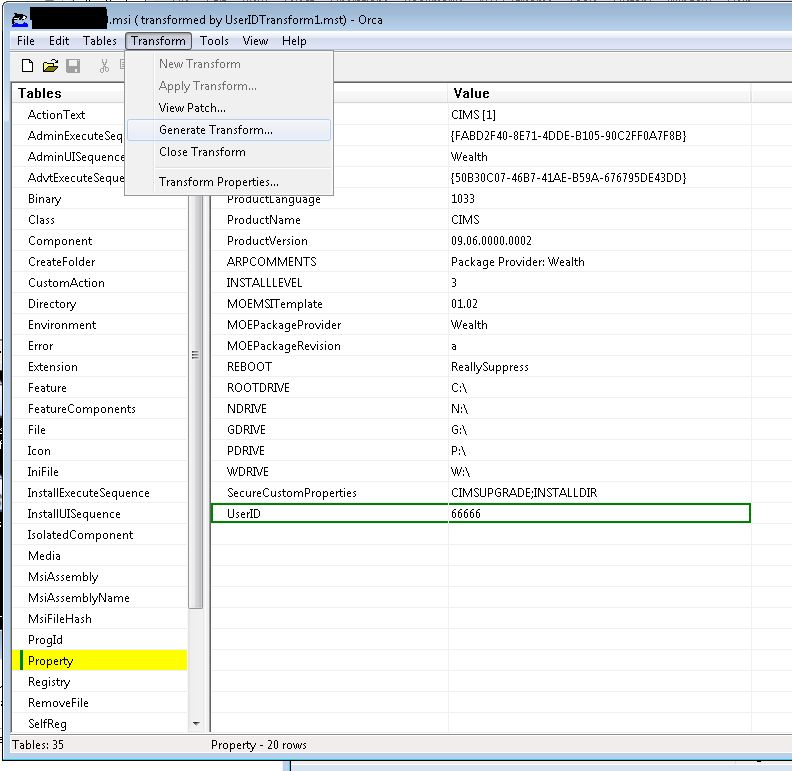Image resolution: width=792 pixels, height=771 pixels.
Task: Click the Open folder toolbar icon
Action: 50,66
